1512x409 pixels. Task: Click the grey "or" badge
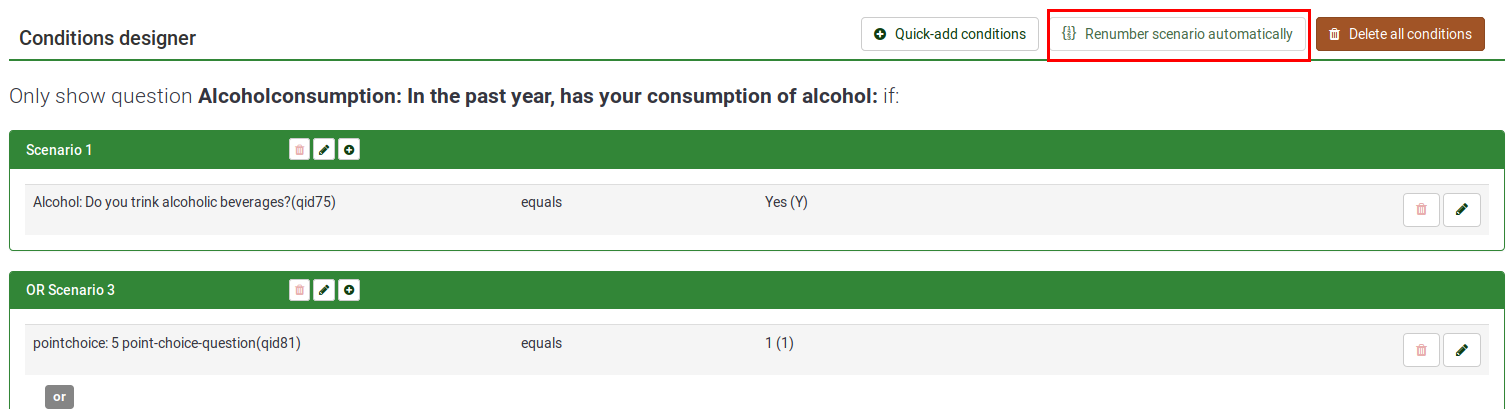[59, 397]
